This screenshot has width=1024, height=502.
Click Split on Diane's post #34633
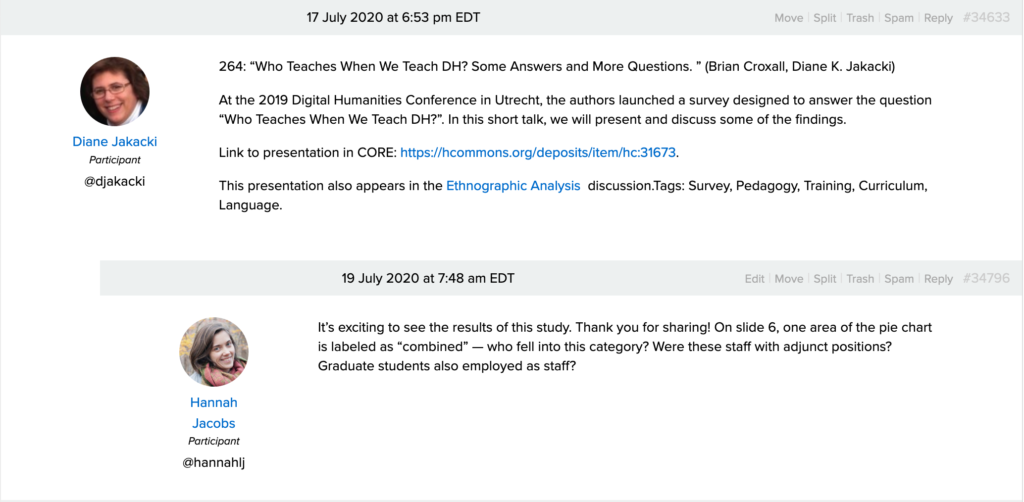(824, 18)
